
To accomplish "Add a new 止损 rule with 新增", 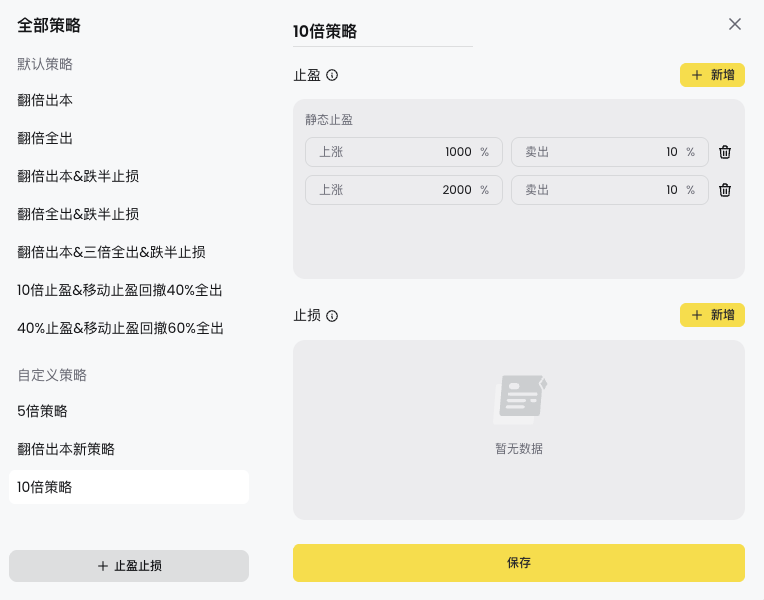I will pos(712,315).
